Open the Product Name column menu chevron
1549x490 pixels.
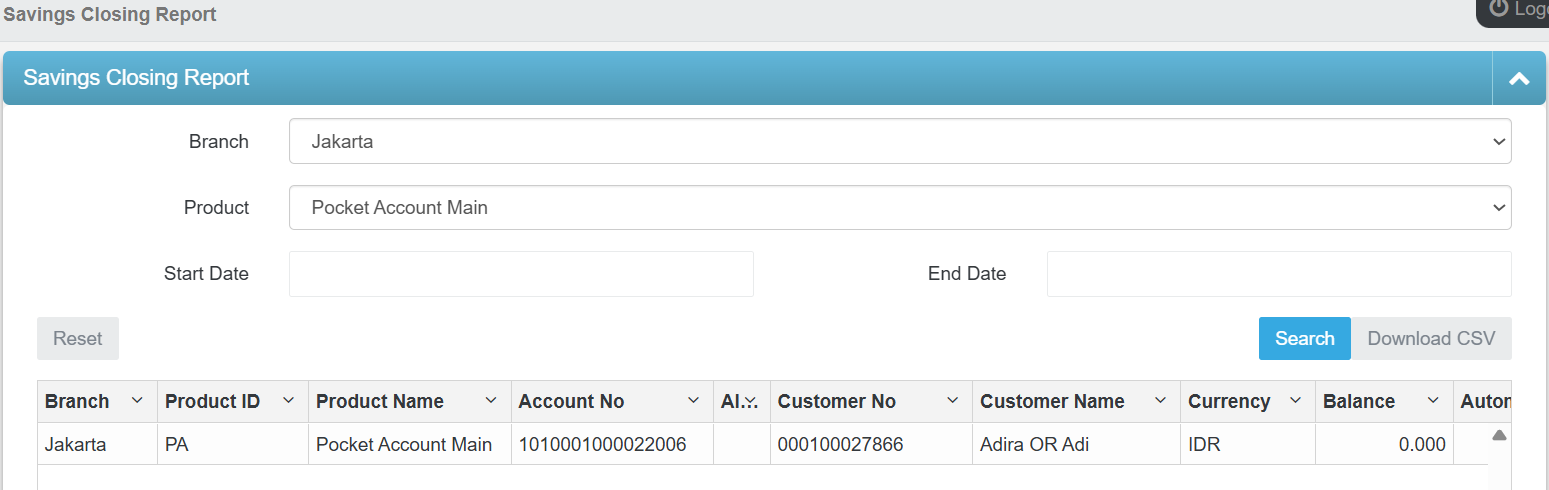(491, 401)
